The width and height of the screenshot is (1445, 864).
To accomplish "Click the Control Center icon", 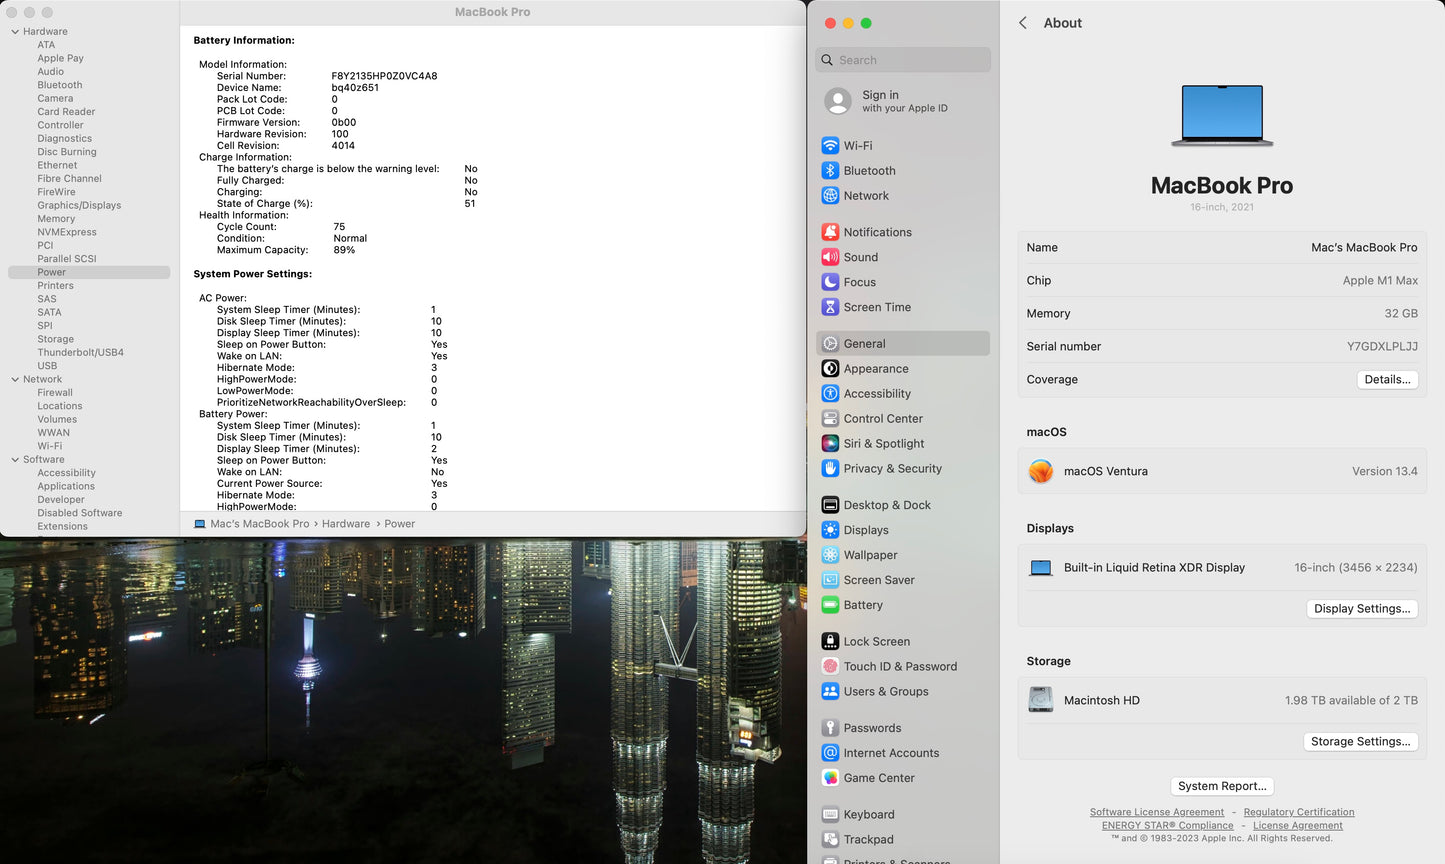I will (830, 418).
